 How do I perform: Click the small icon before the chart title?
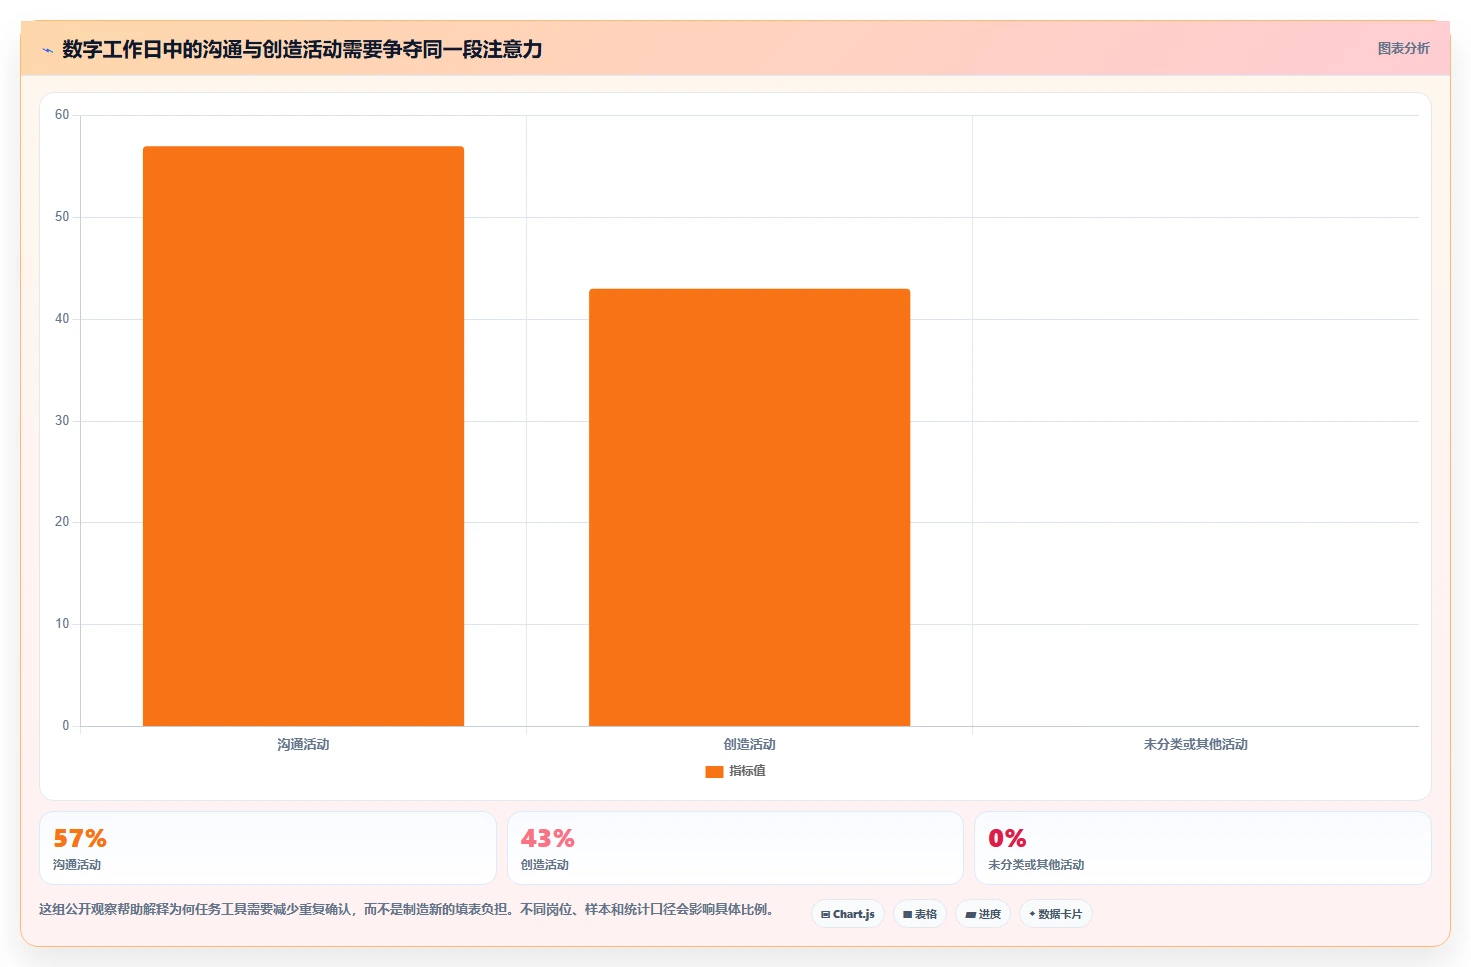[47, 50]
